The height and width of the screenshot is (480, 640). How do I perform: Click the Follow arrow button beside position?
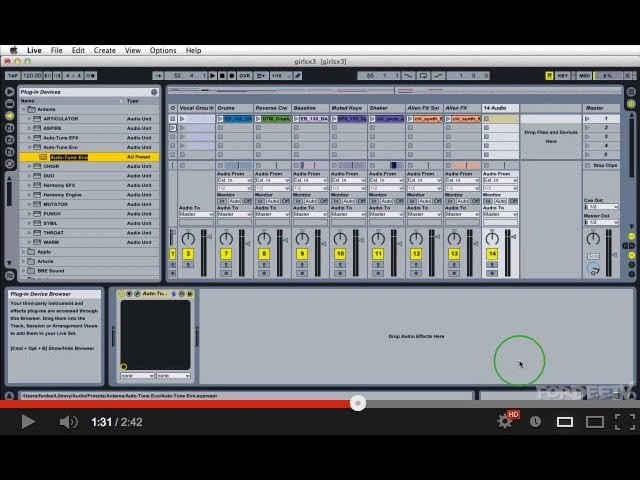point(158,76)
